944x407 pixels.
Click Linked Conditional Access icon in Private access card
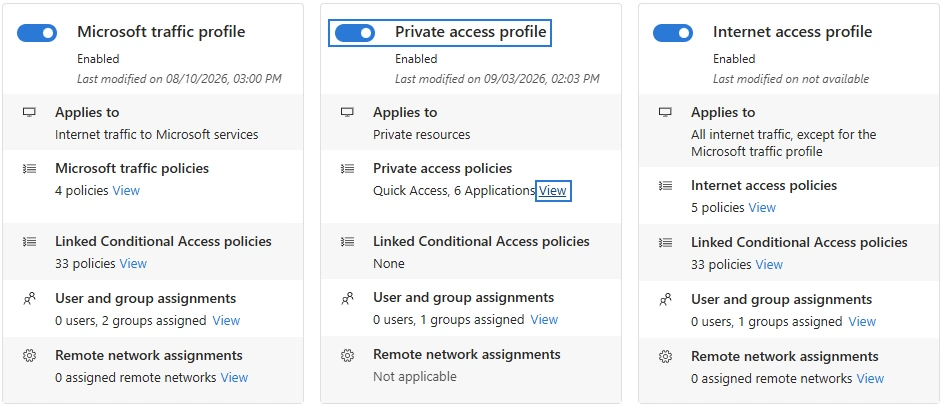pos(347,241)
